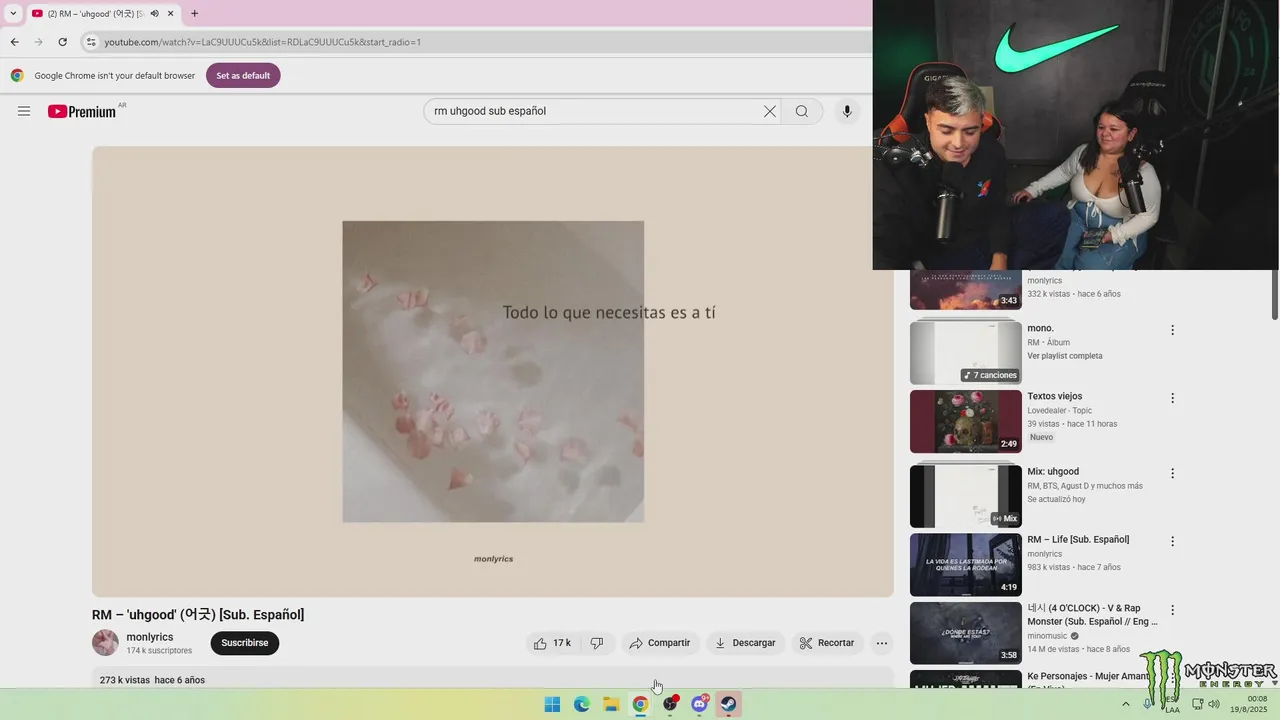The image size is (1280, 720).
Task: Go back with the browser back arrow
Action: point(14,42)
